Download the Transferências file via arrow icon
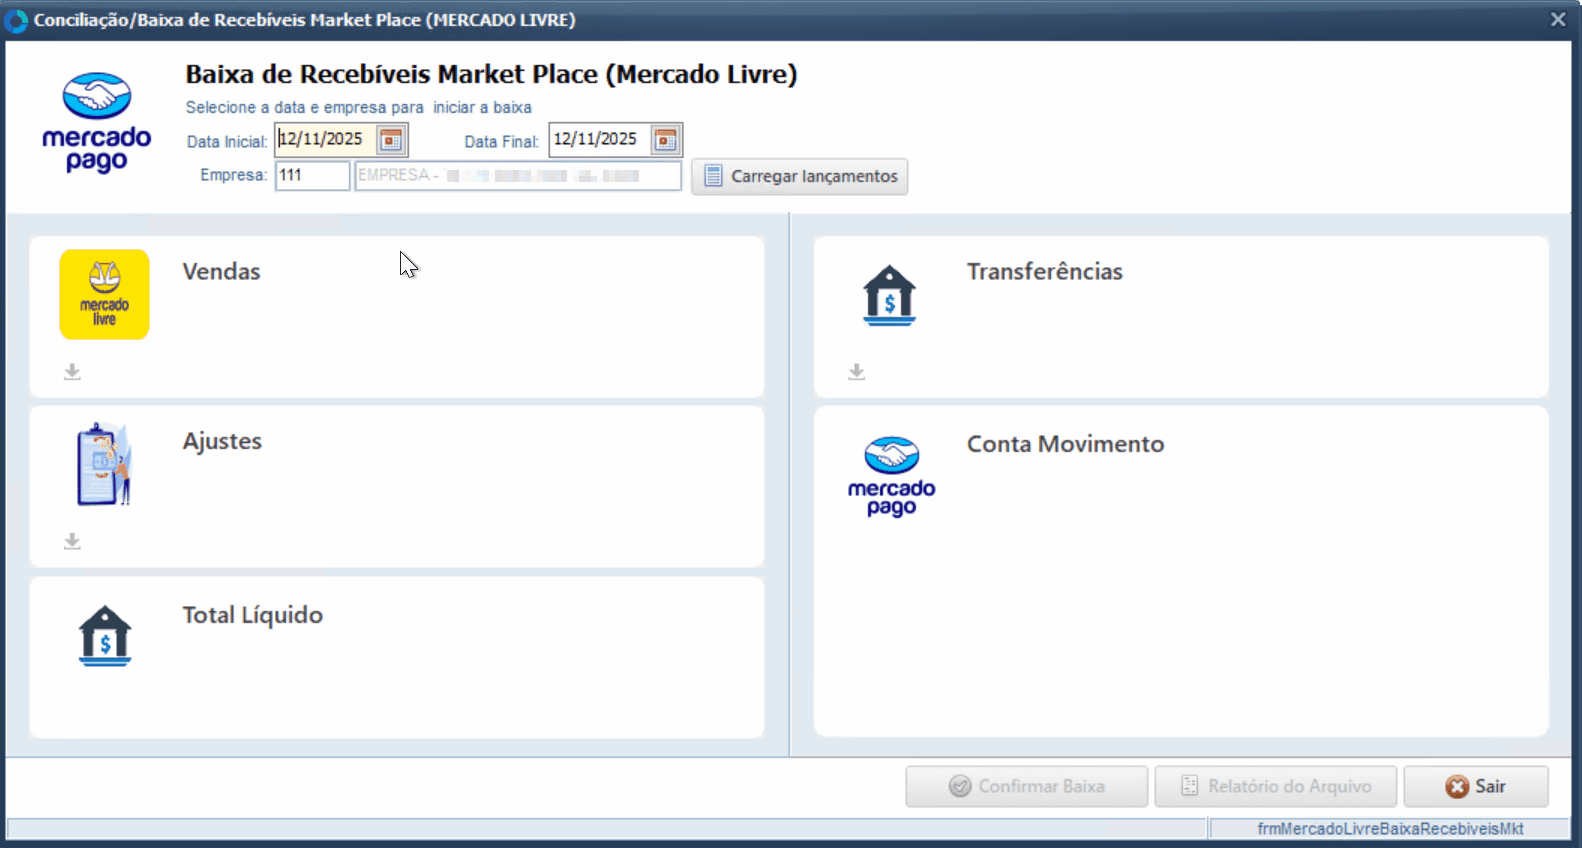 tap(857, 372)
